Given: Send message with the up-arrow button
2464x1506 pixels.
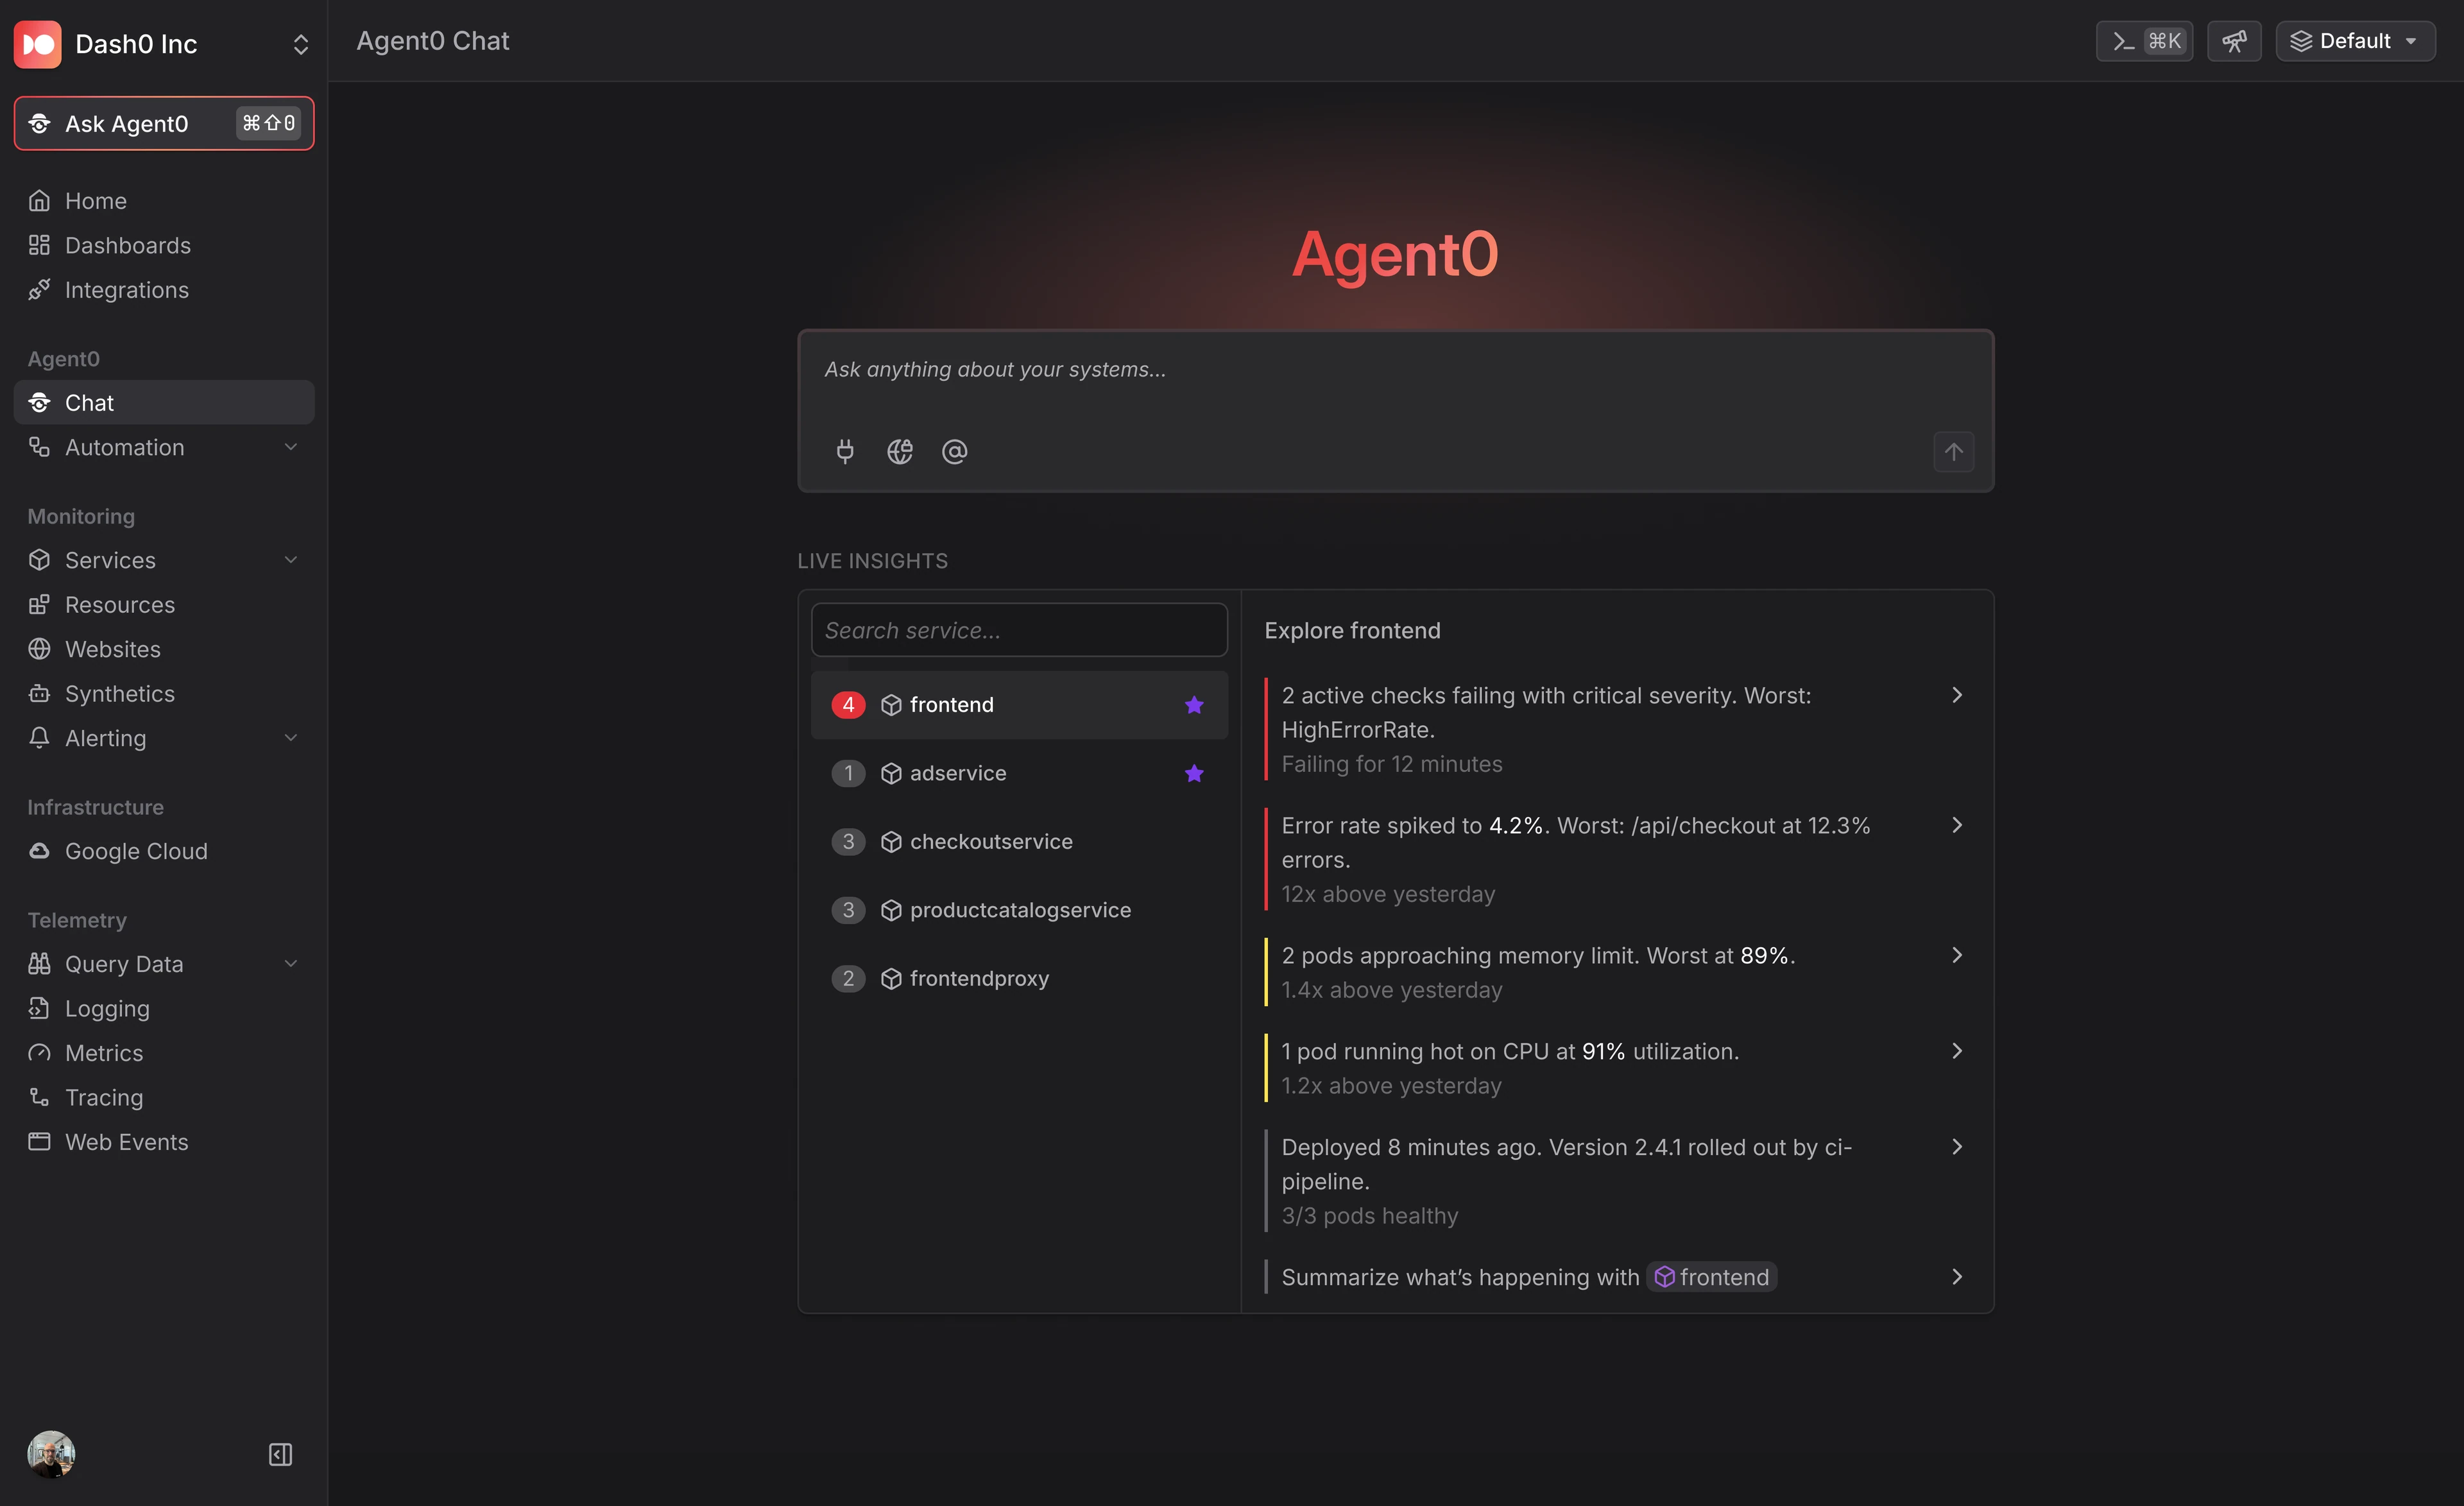Looking at the screenshot, I should 1953,452.
